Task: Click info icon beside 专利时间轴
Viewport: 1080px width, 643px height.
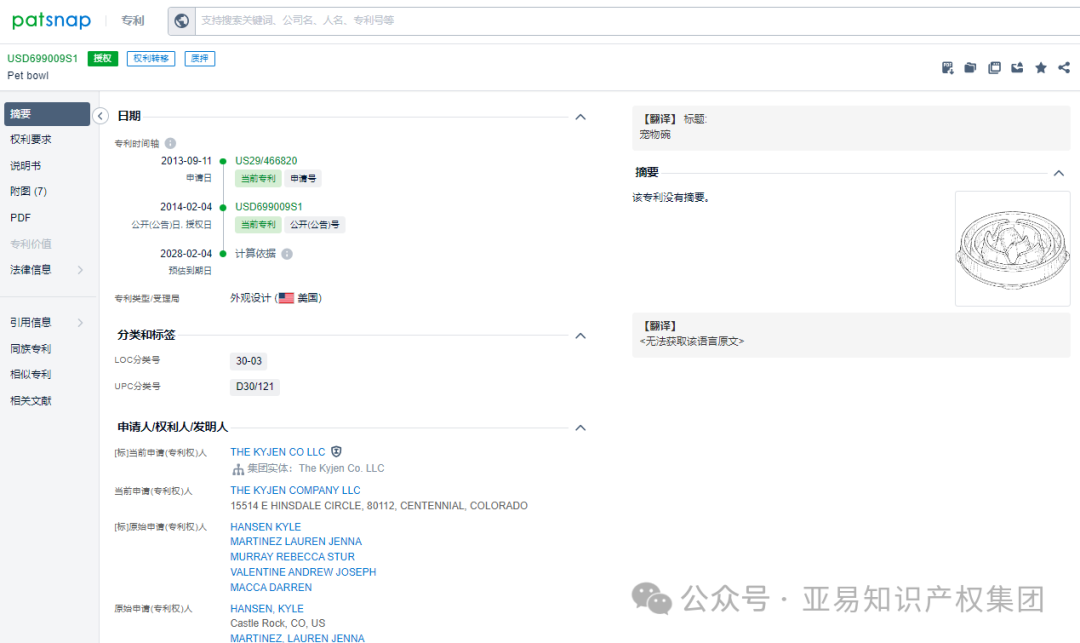Action: coord(170,143)
